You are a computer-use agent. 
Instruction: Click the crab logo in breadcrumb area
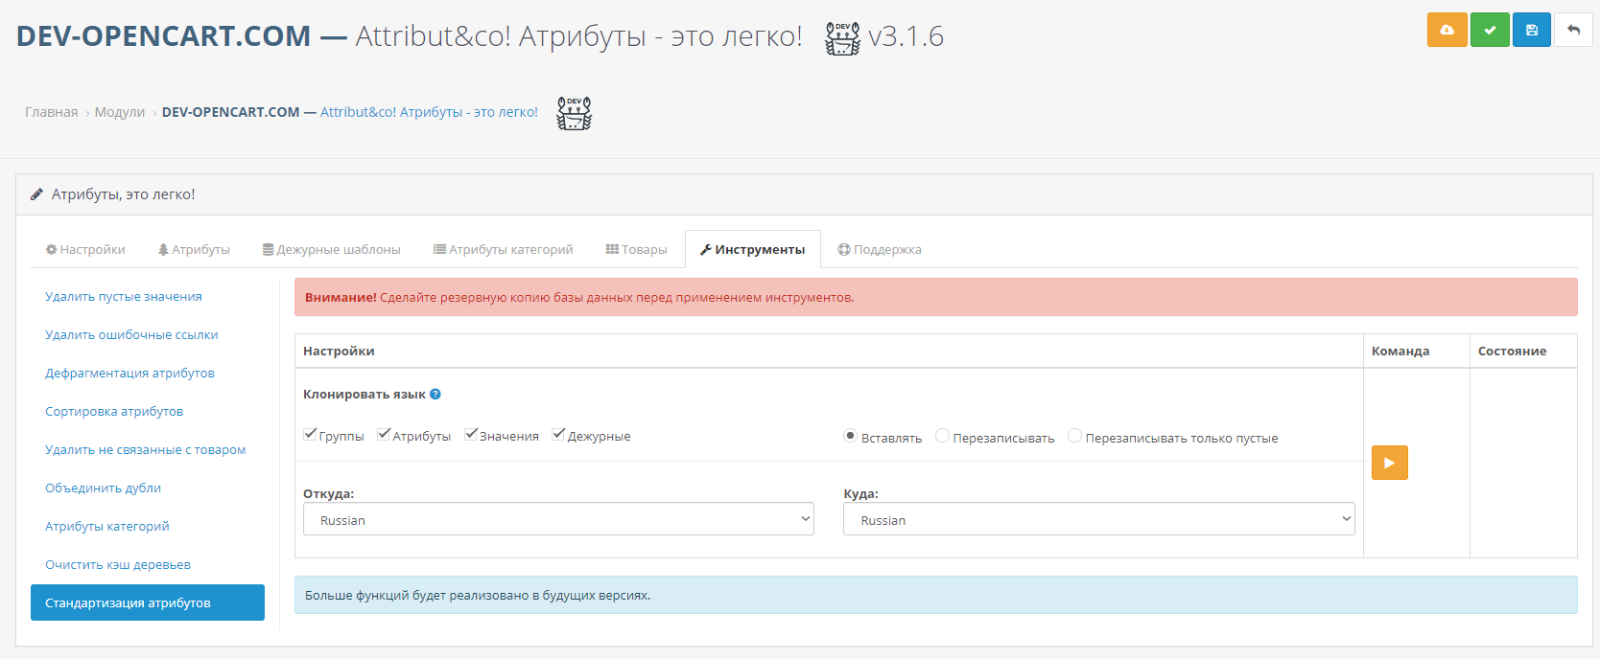click(x=574, y=113)
